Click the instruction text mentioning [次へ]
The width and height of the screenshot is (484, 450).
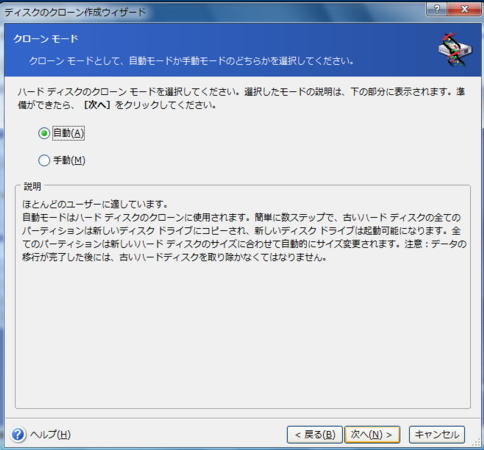point(241,98)
